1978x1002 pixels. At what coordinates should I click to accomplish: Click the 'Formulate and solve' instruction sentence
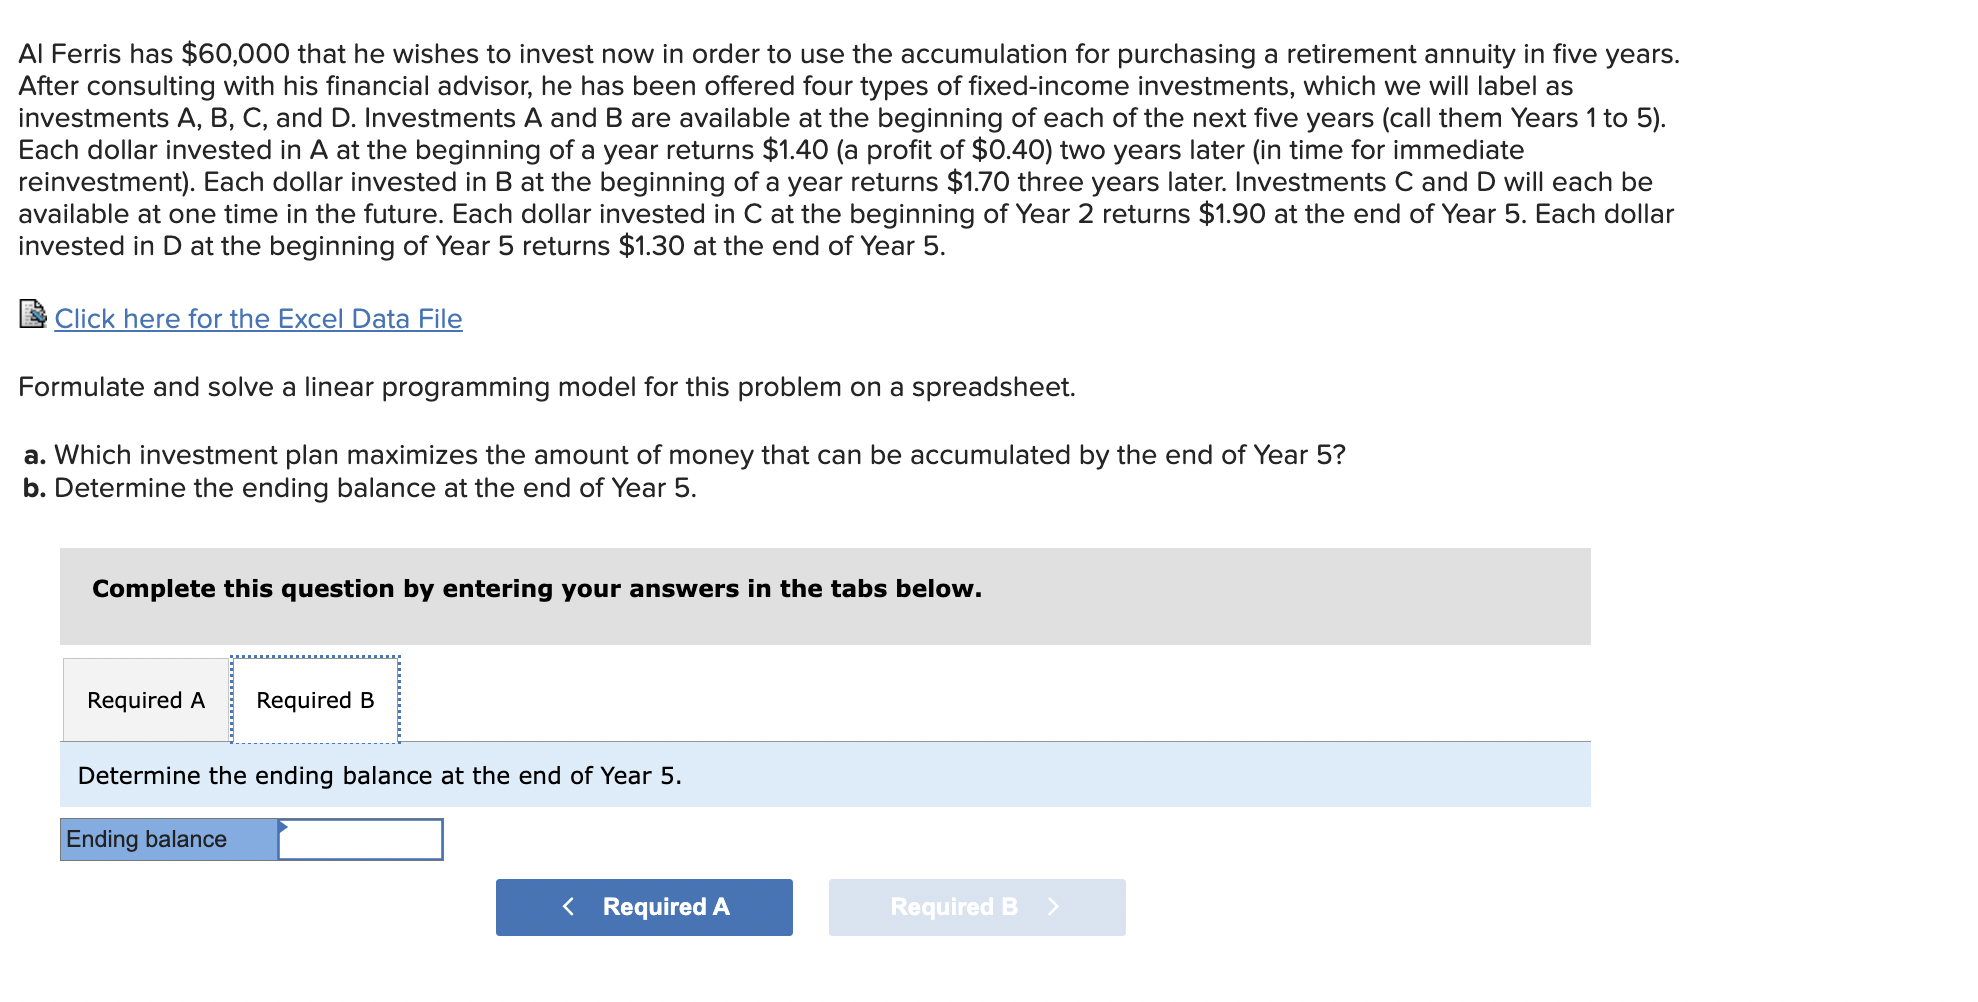547,387
